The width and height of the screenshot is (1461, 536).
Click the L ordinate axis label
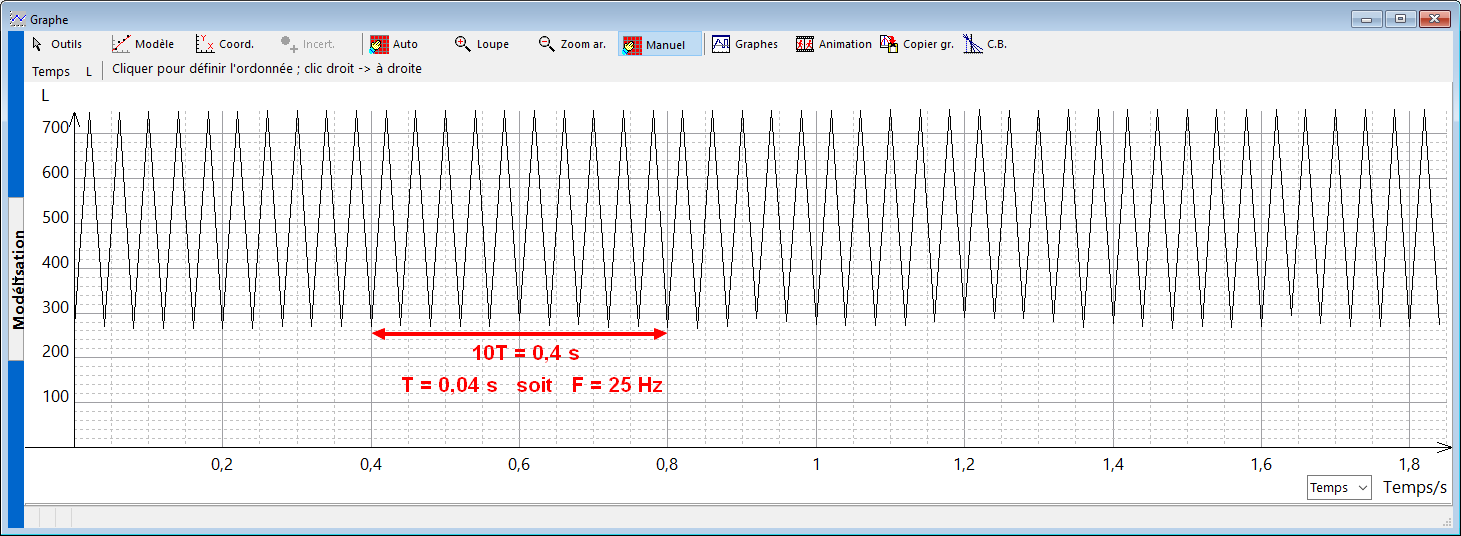(x=45, y=96)
